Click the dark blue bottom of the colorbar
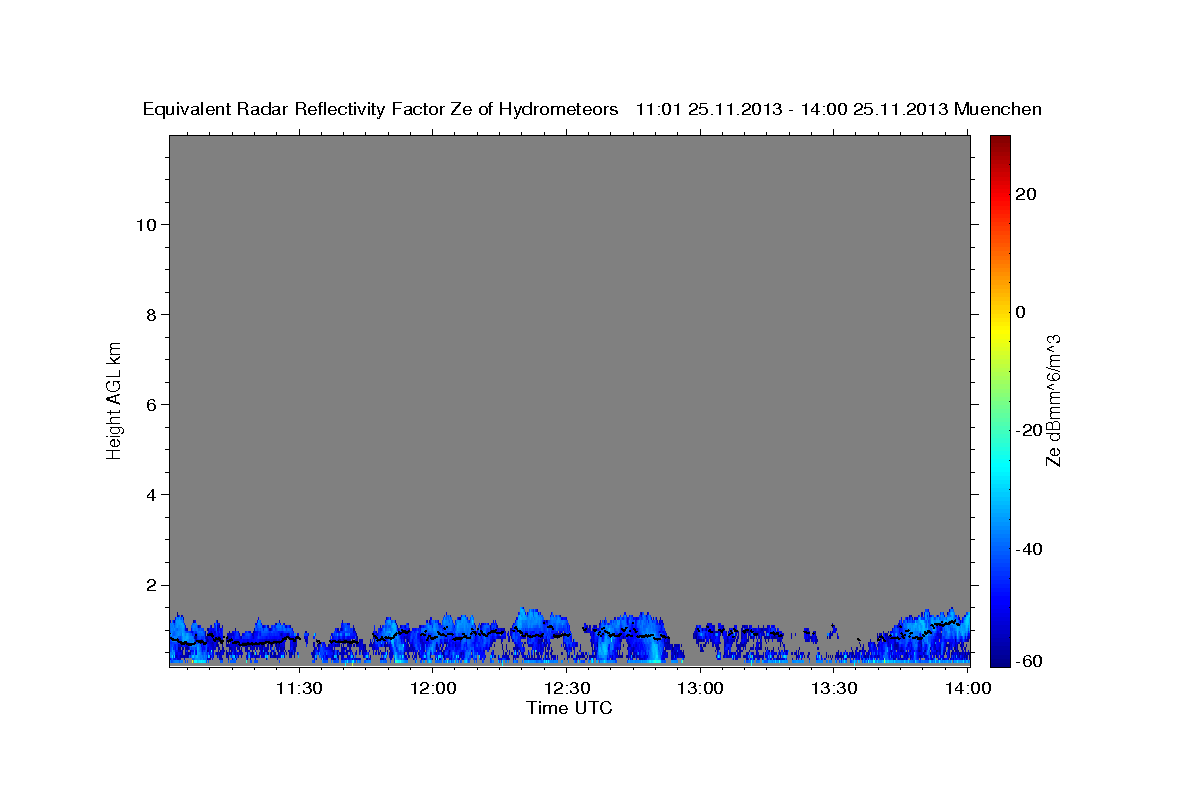The width and height of the screenshot is (1200, 800). pyautogui.click(x=1000, y=658)
